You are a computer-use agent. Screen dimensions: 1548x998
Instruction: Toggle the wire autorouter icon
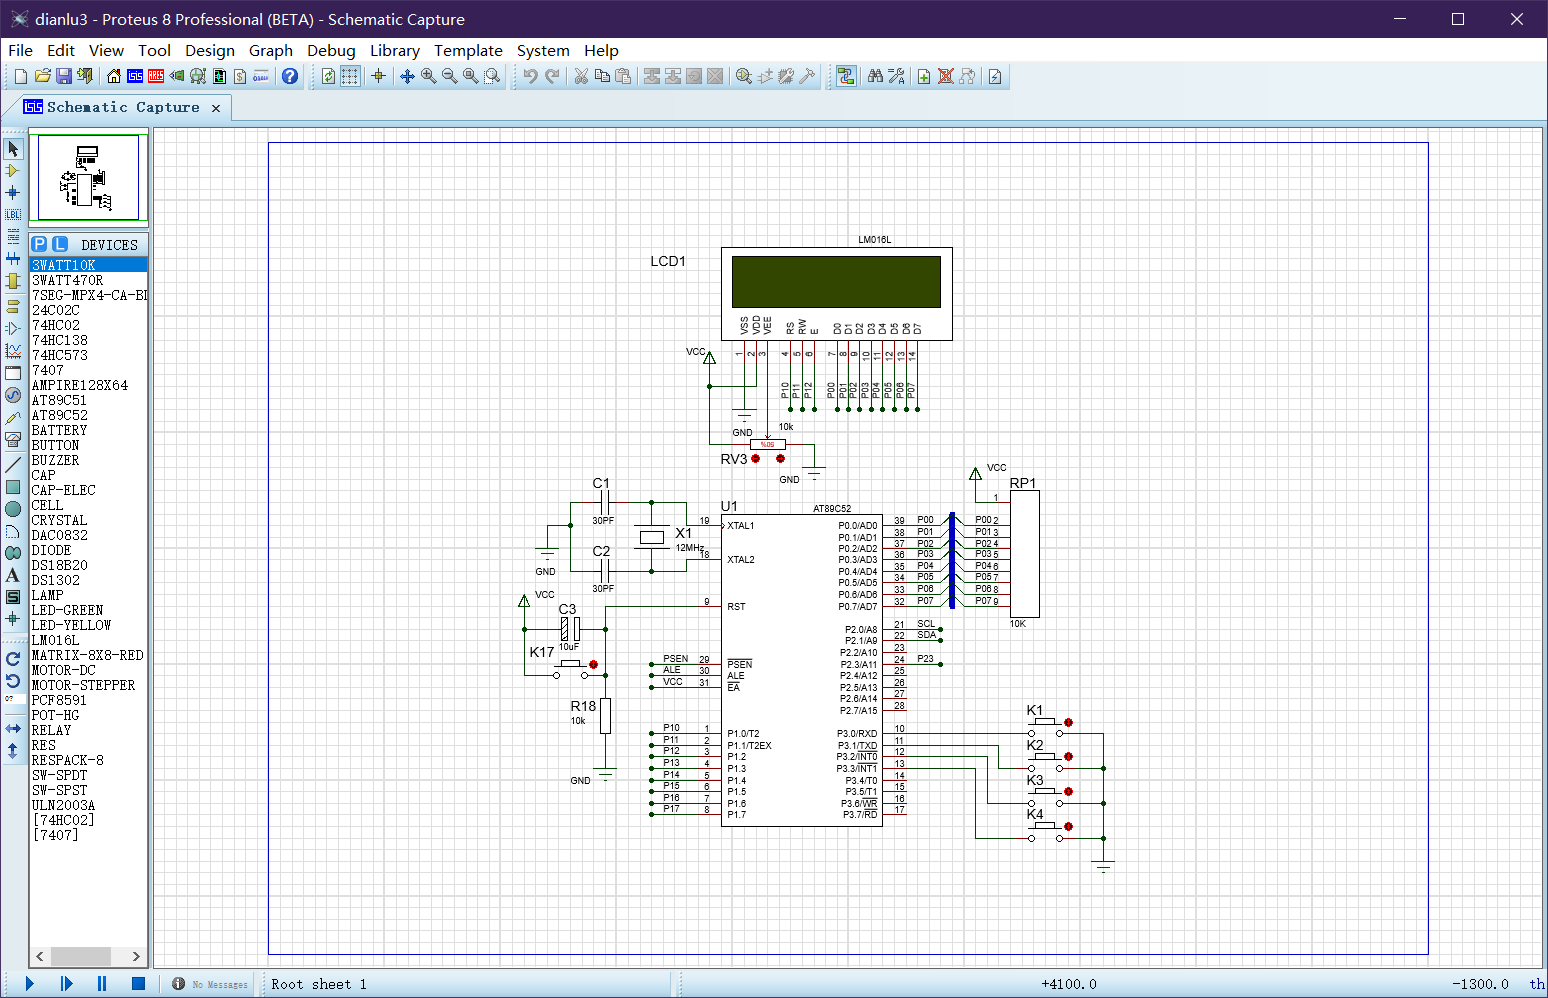pyautogui.click(x=846, y=76)
